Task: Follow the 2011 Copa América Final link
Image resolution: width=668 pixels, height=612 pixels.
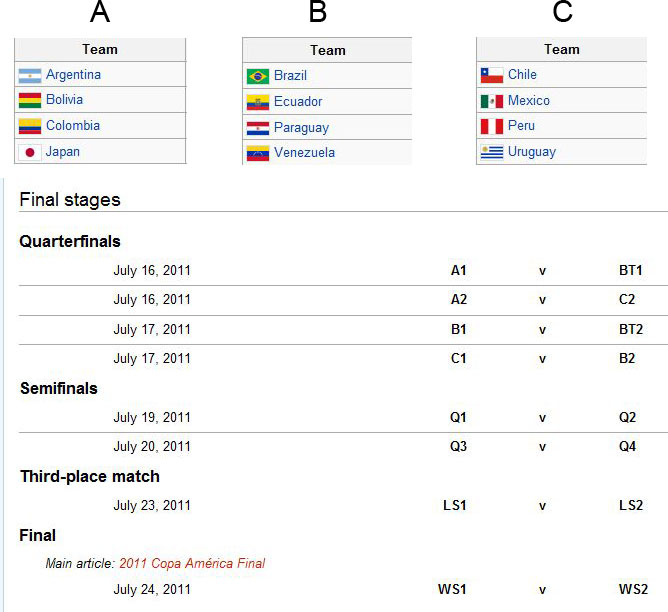Action: tap(192, 563)
